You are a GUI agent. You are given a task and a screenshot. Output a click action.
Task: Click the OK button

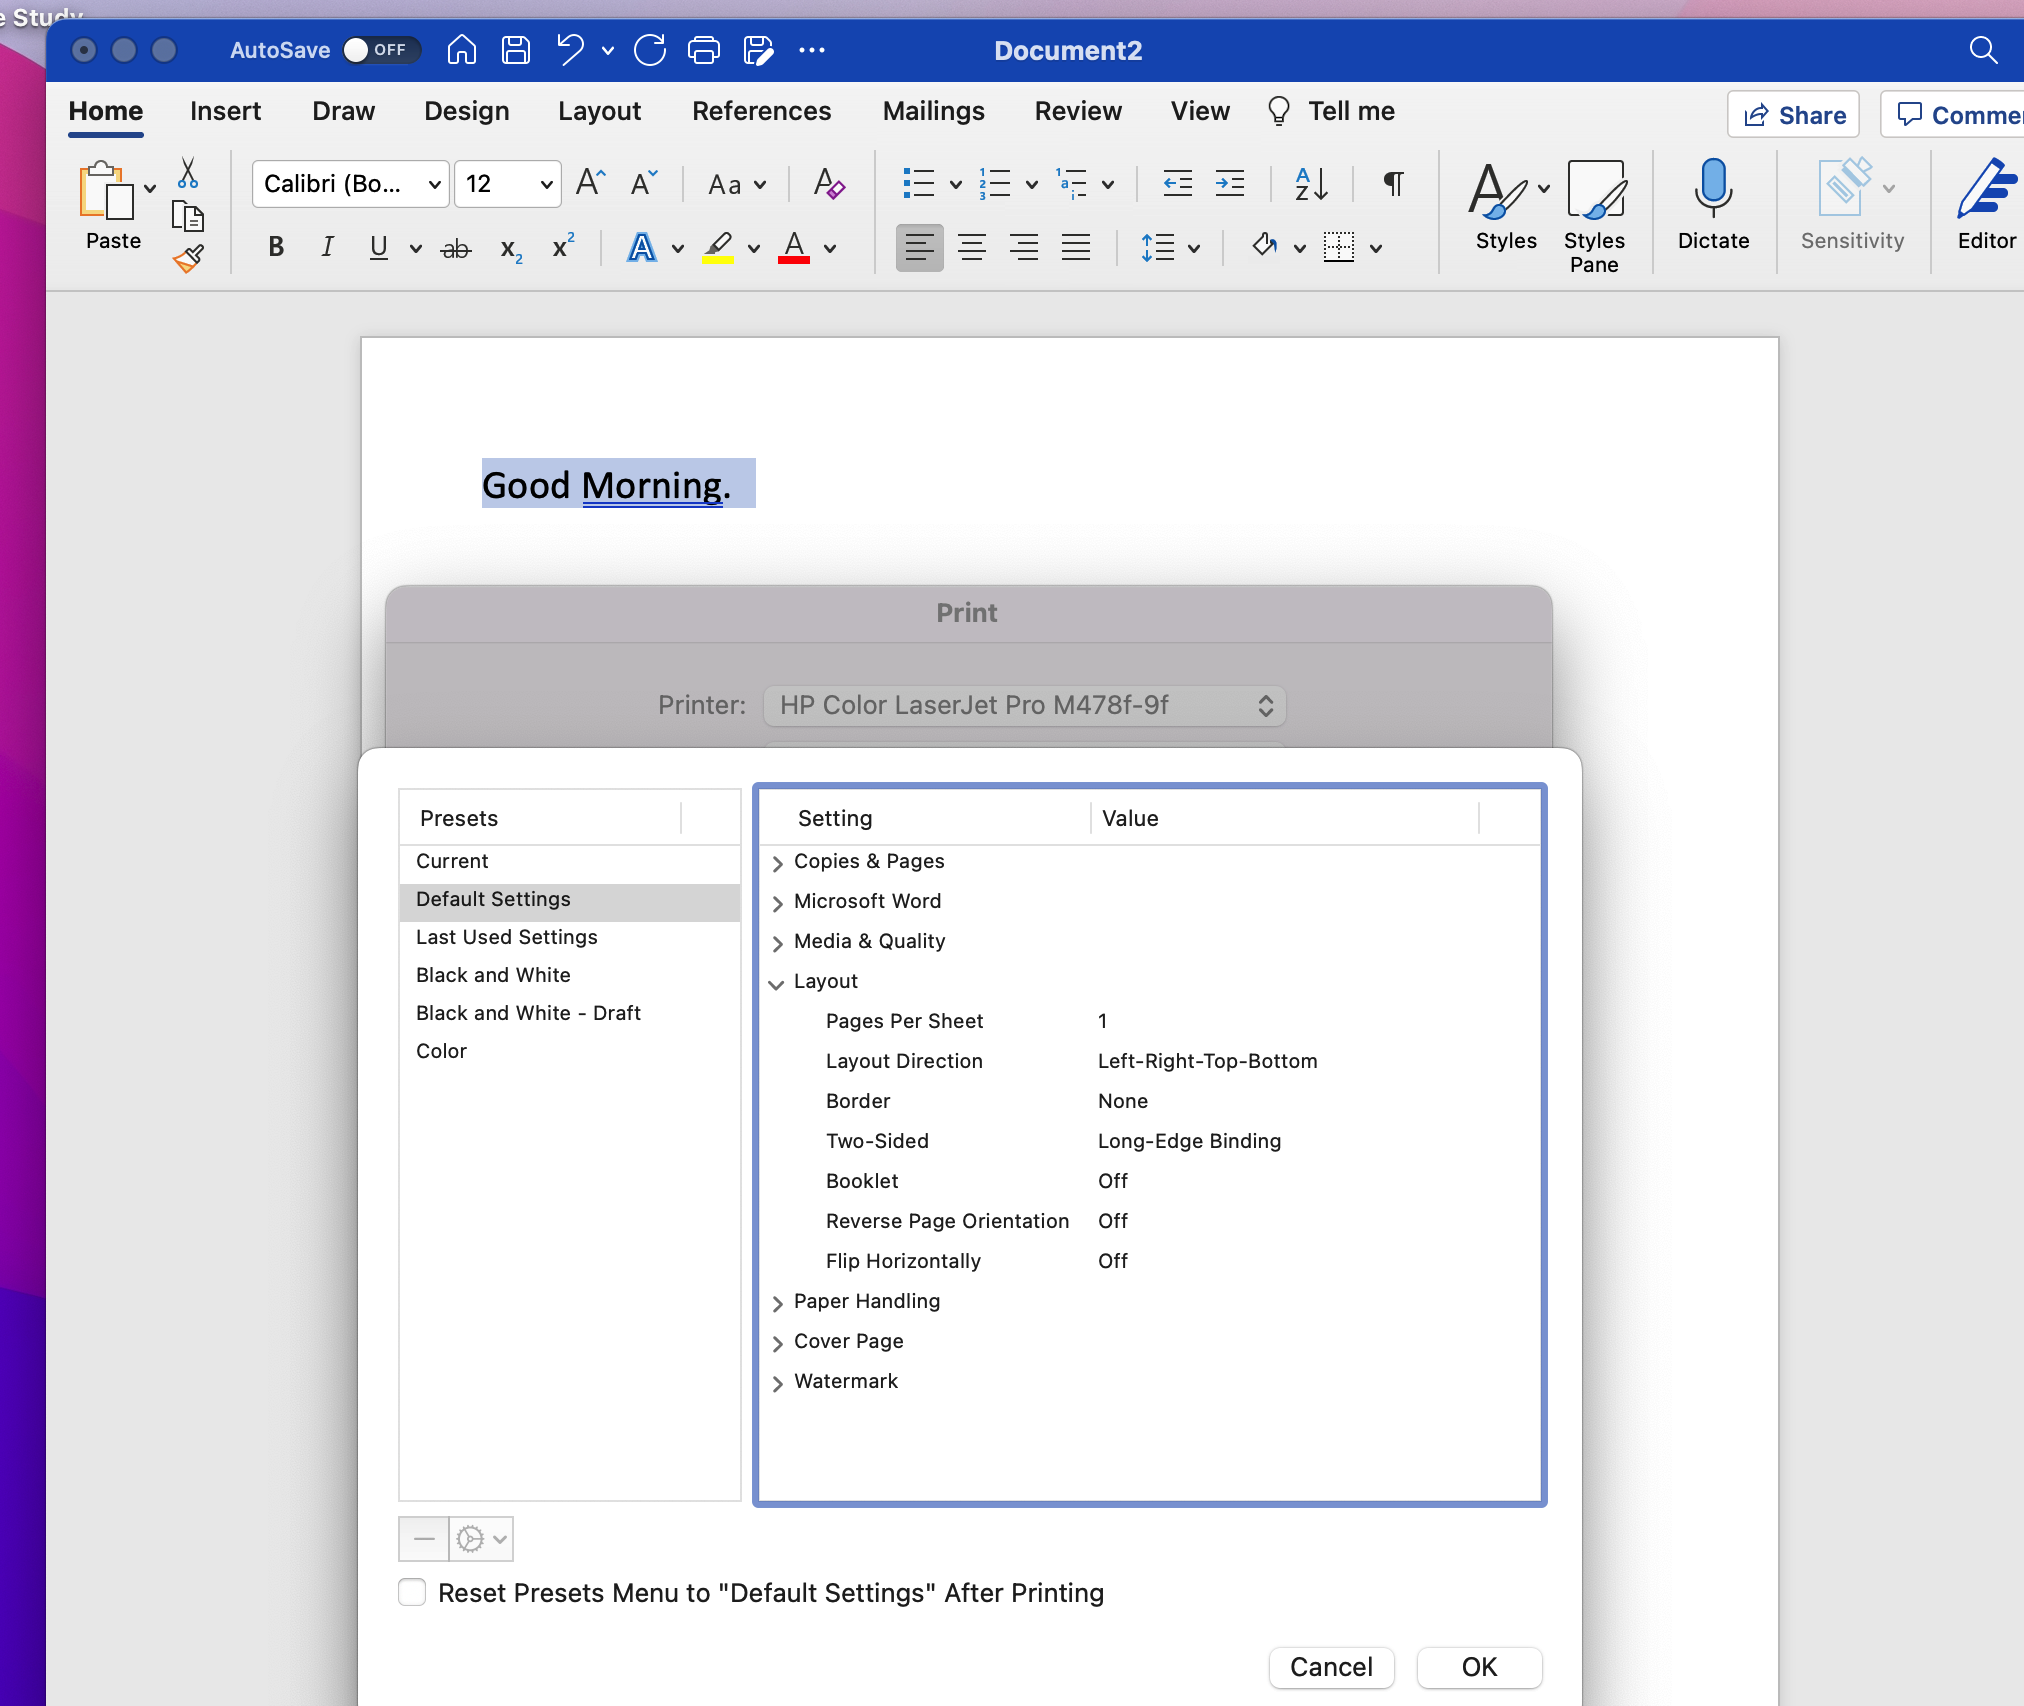point(1479,1664)
